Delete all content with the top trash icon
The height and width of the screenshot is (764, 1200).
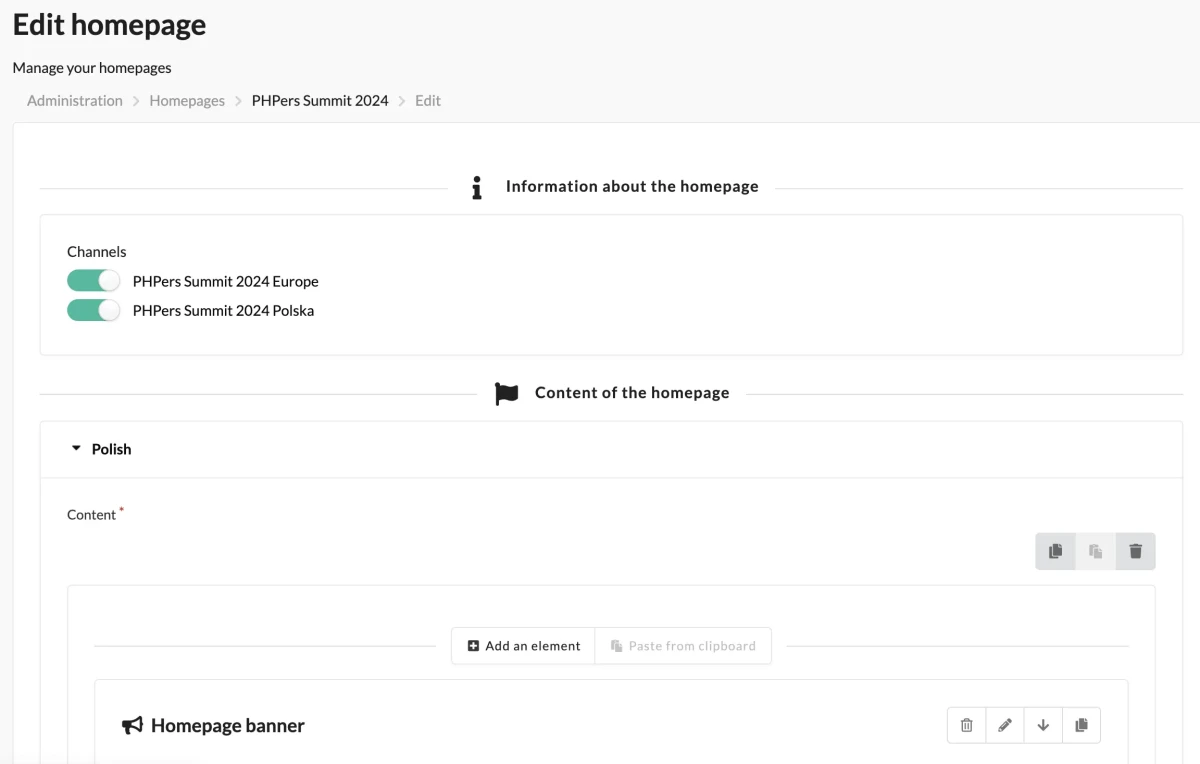pyautogui.click(x=1135, y=551)
